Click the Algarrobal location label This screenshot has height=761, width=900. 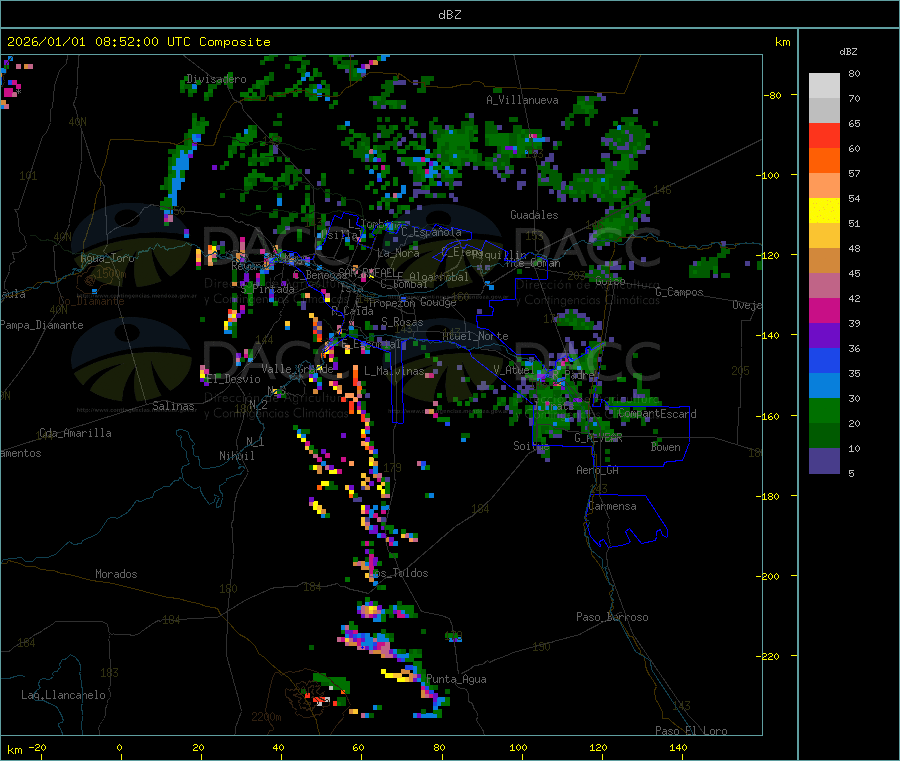[439, 277]
